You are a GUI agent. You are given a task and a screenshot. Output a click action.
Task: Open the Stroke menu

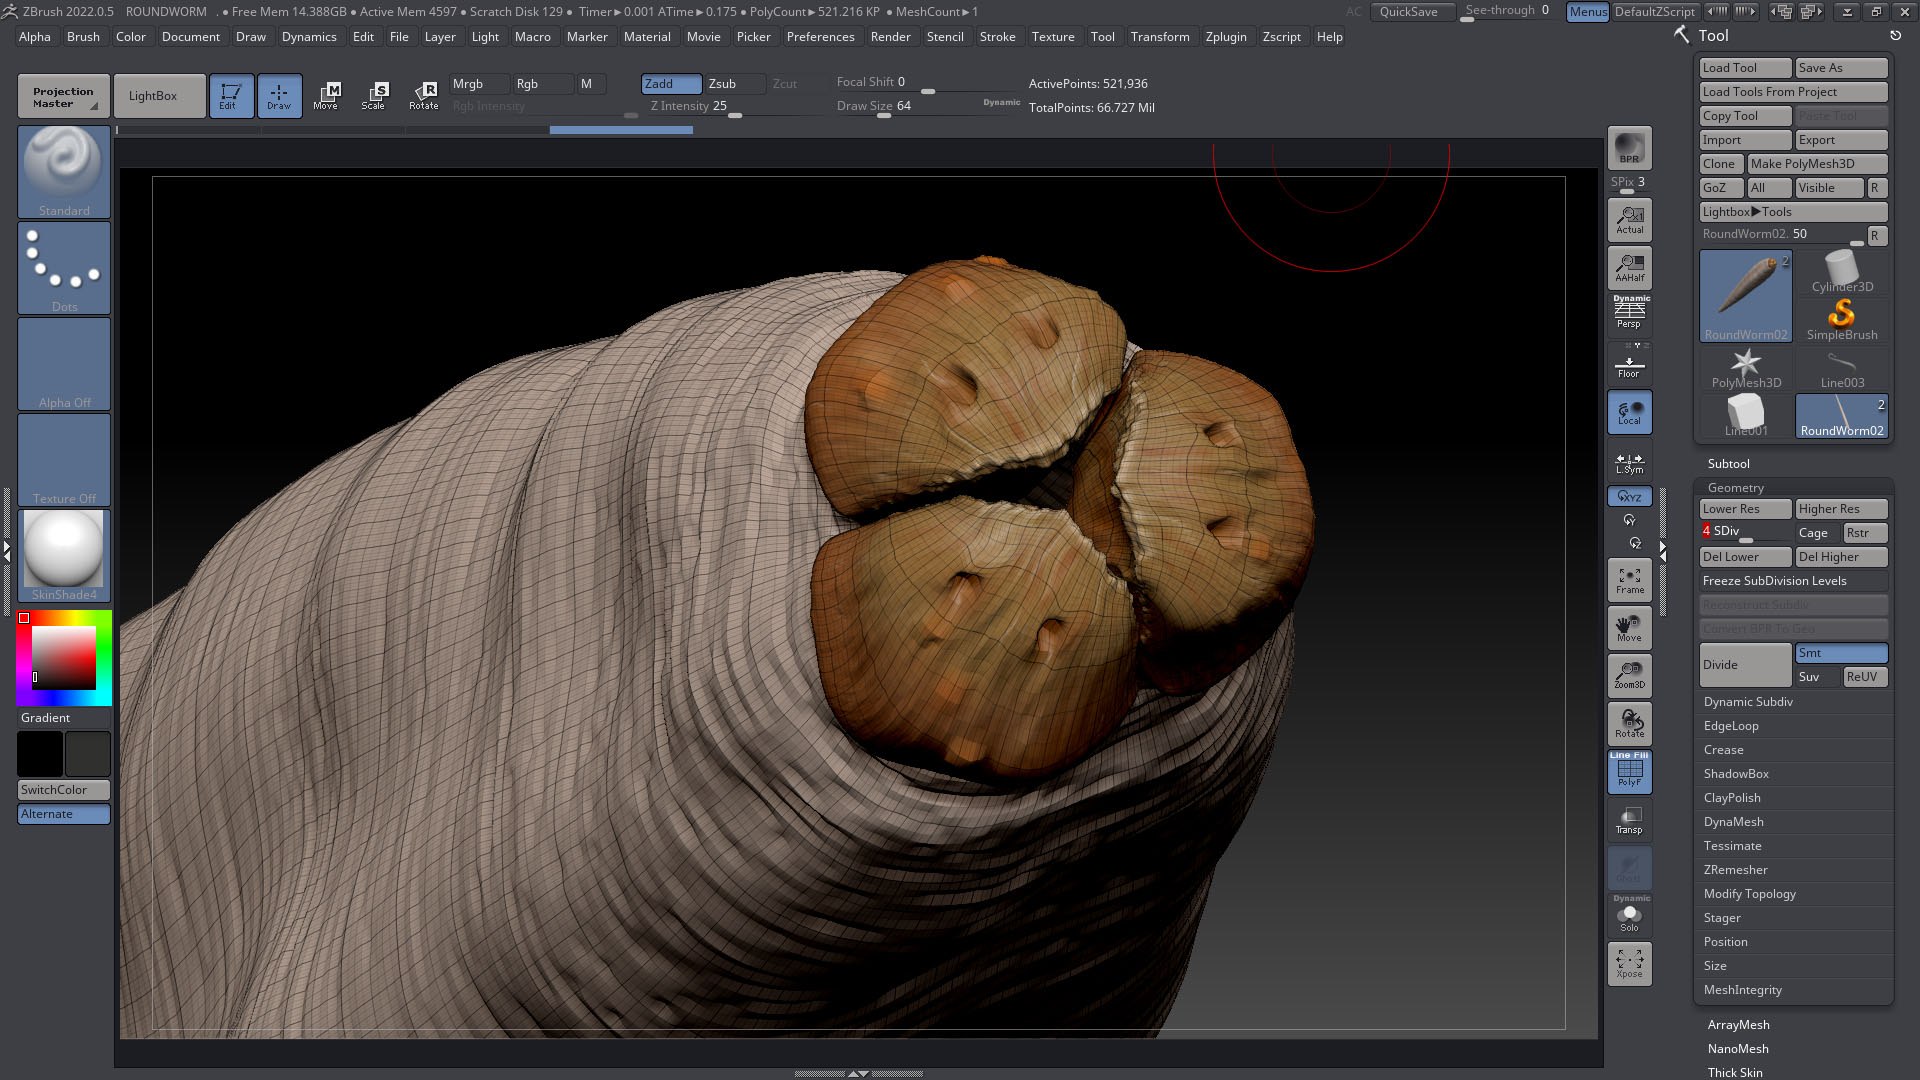[x=997, y=37]
